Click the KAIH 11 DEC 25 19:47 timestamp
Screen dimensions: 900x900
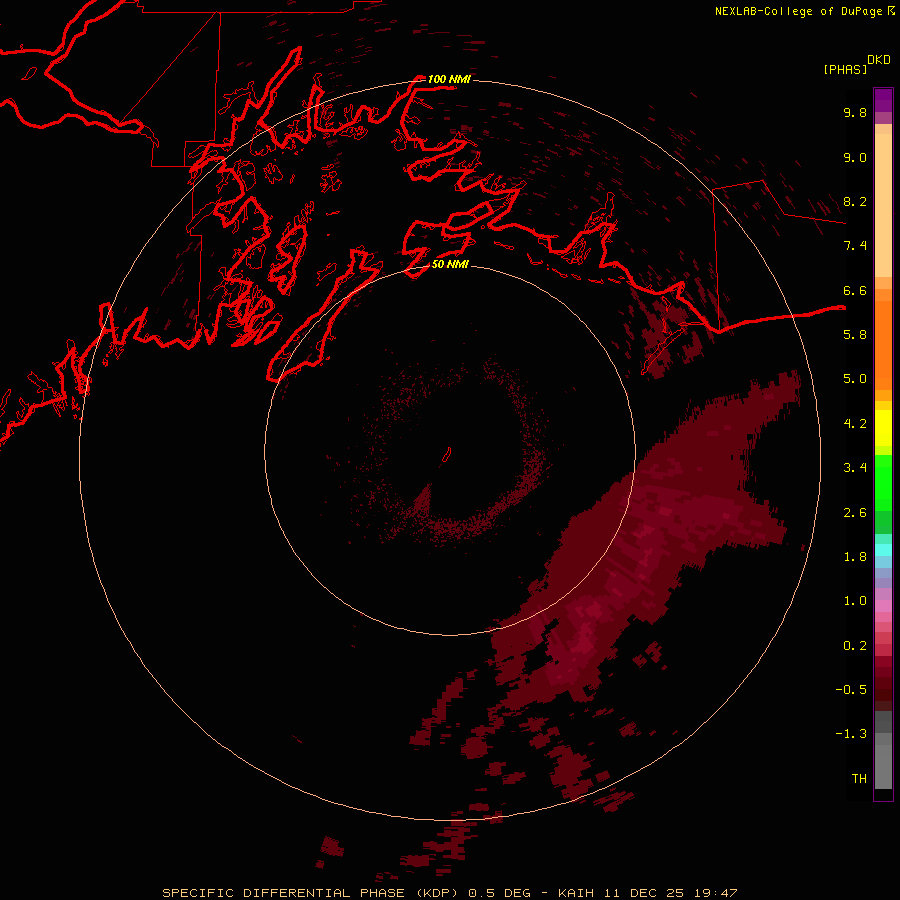click(x=647, y=893)
